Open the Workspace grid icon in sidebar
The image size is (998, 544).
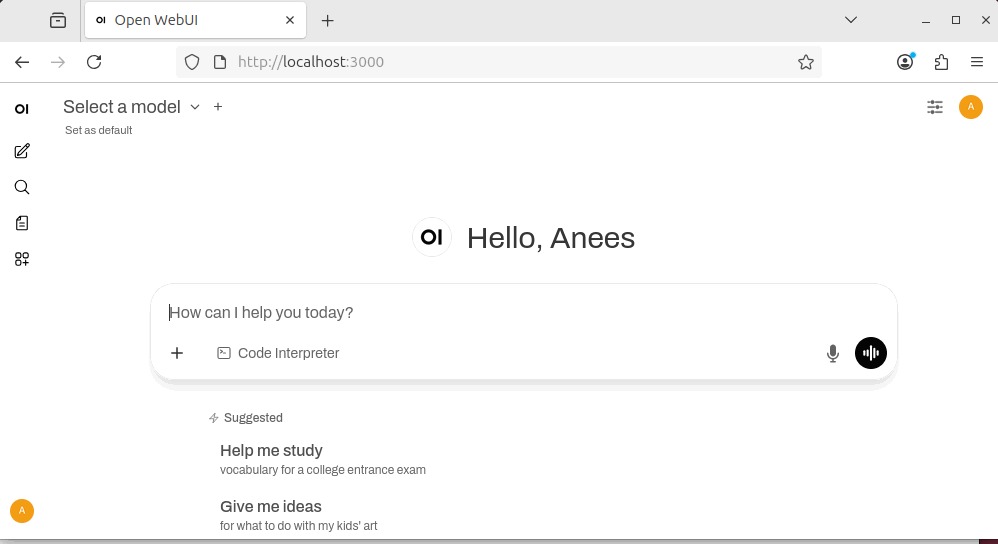(22, 259)
